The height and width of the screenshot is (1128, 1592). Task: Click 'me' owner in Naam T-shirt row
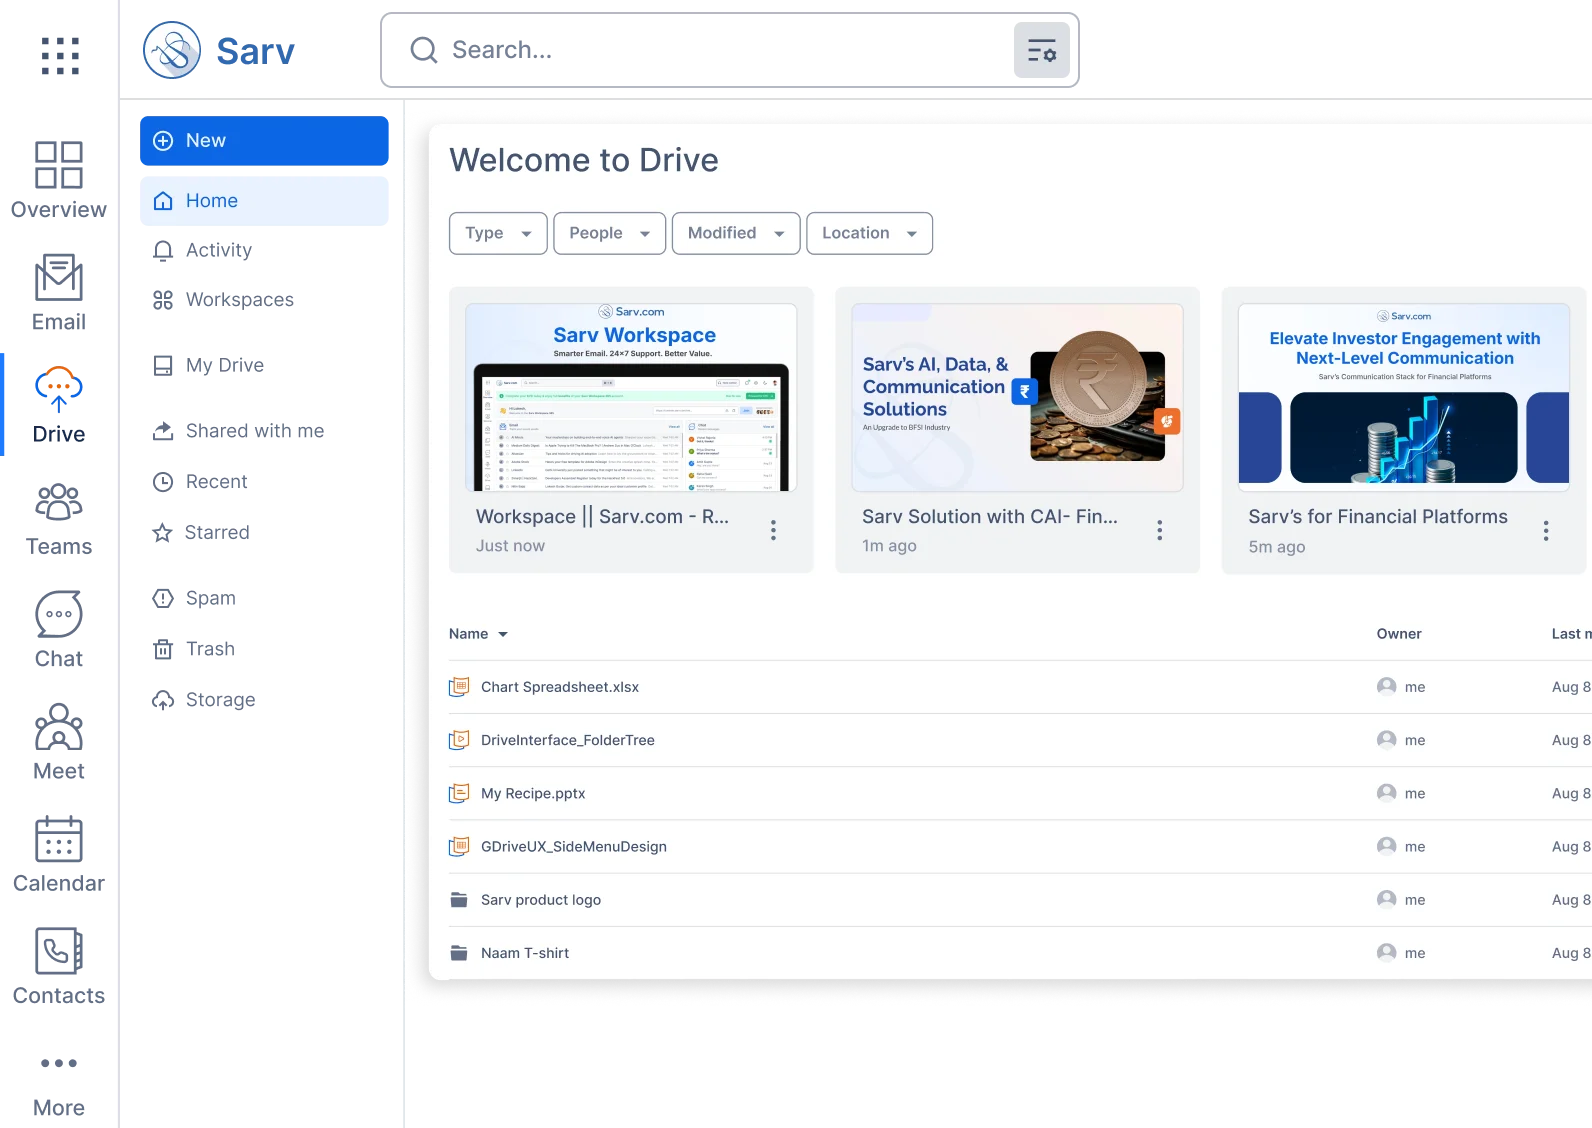[x=1415, y=953]
